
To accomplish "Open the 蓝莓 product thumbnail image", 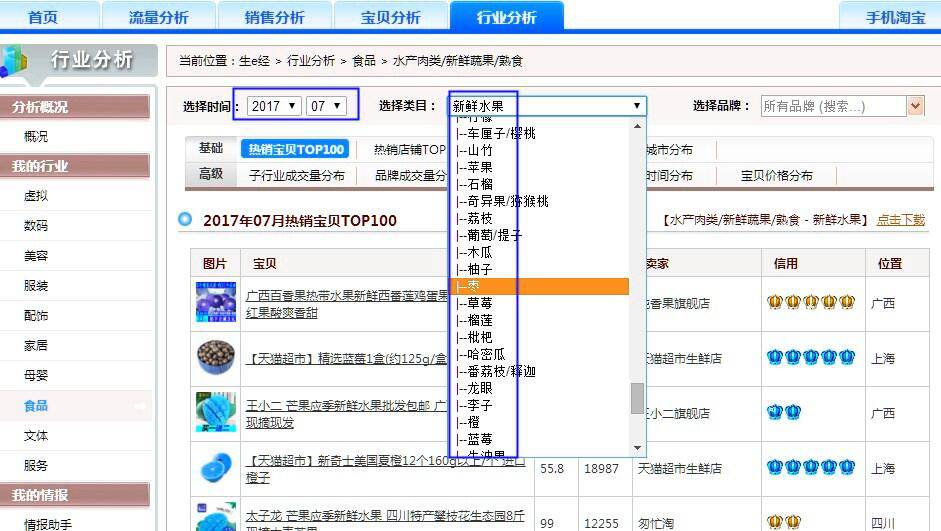I will click(x=215, y=358).
